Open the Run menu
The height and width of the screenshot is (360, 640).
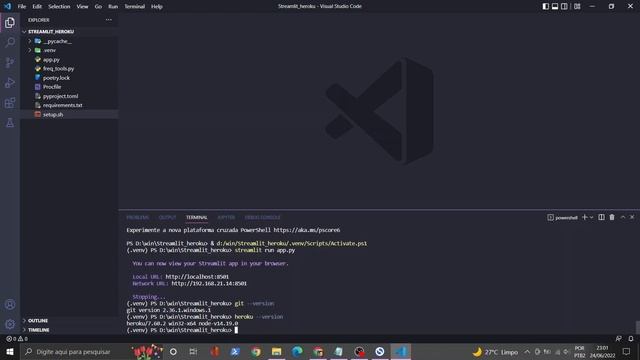(x=113, y=7)
